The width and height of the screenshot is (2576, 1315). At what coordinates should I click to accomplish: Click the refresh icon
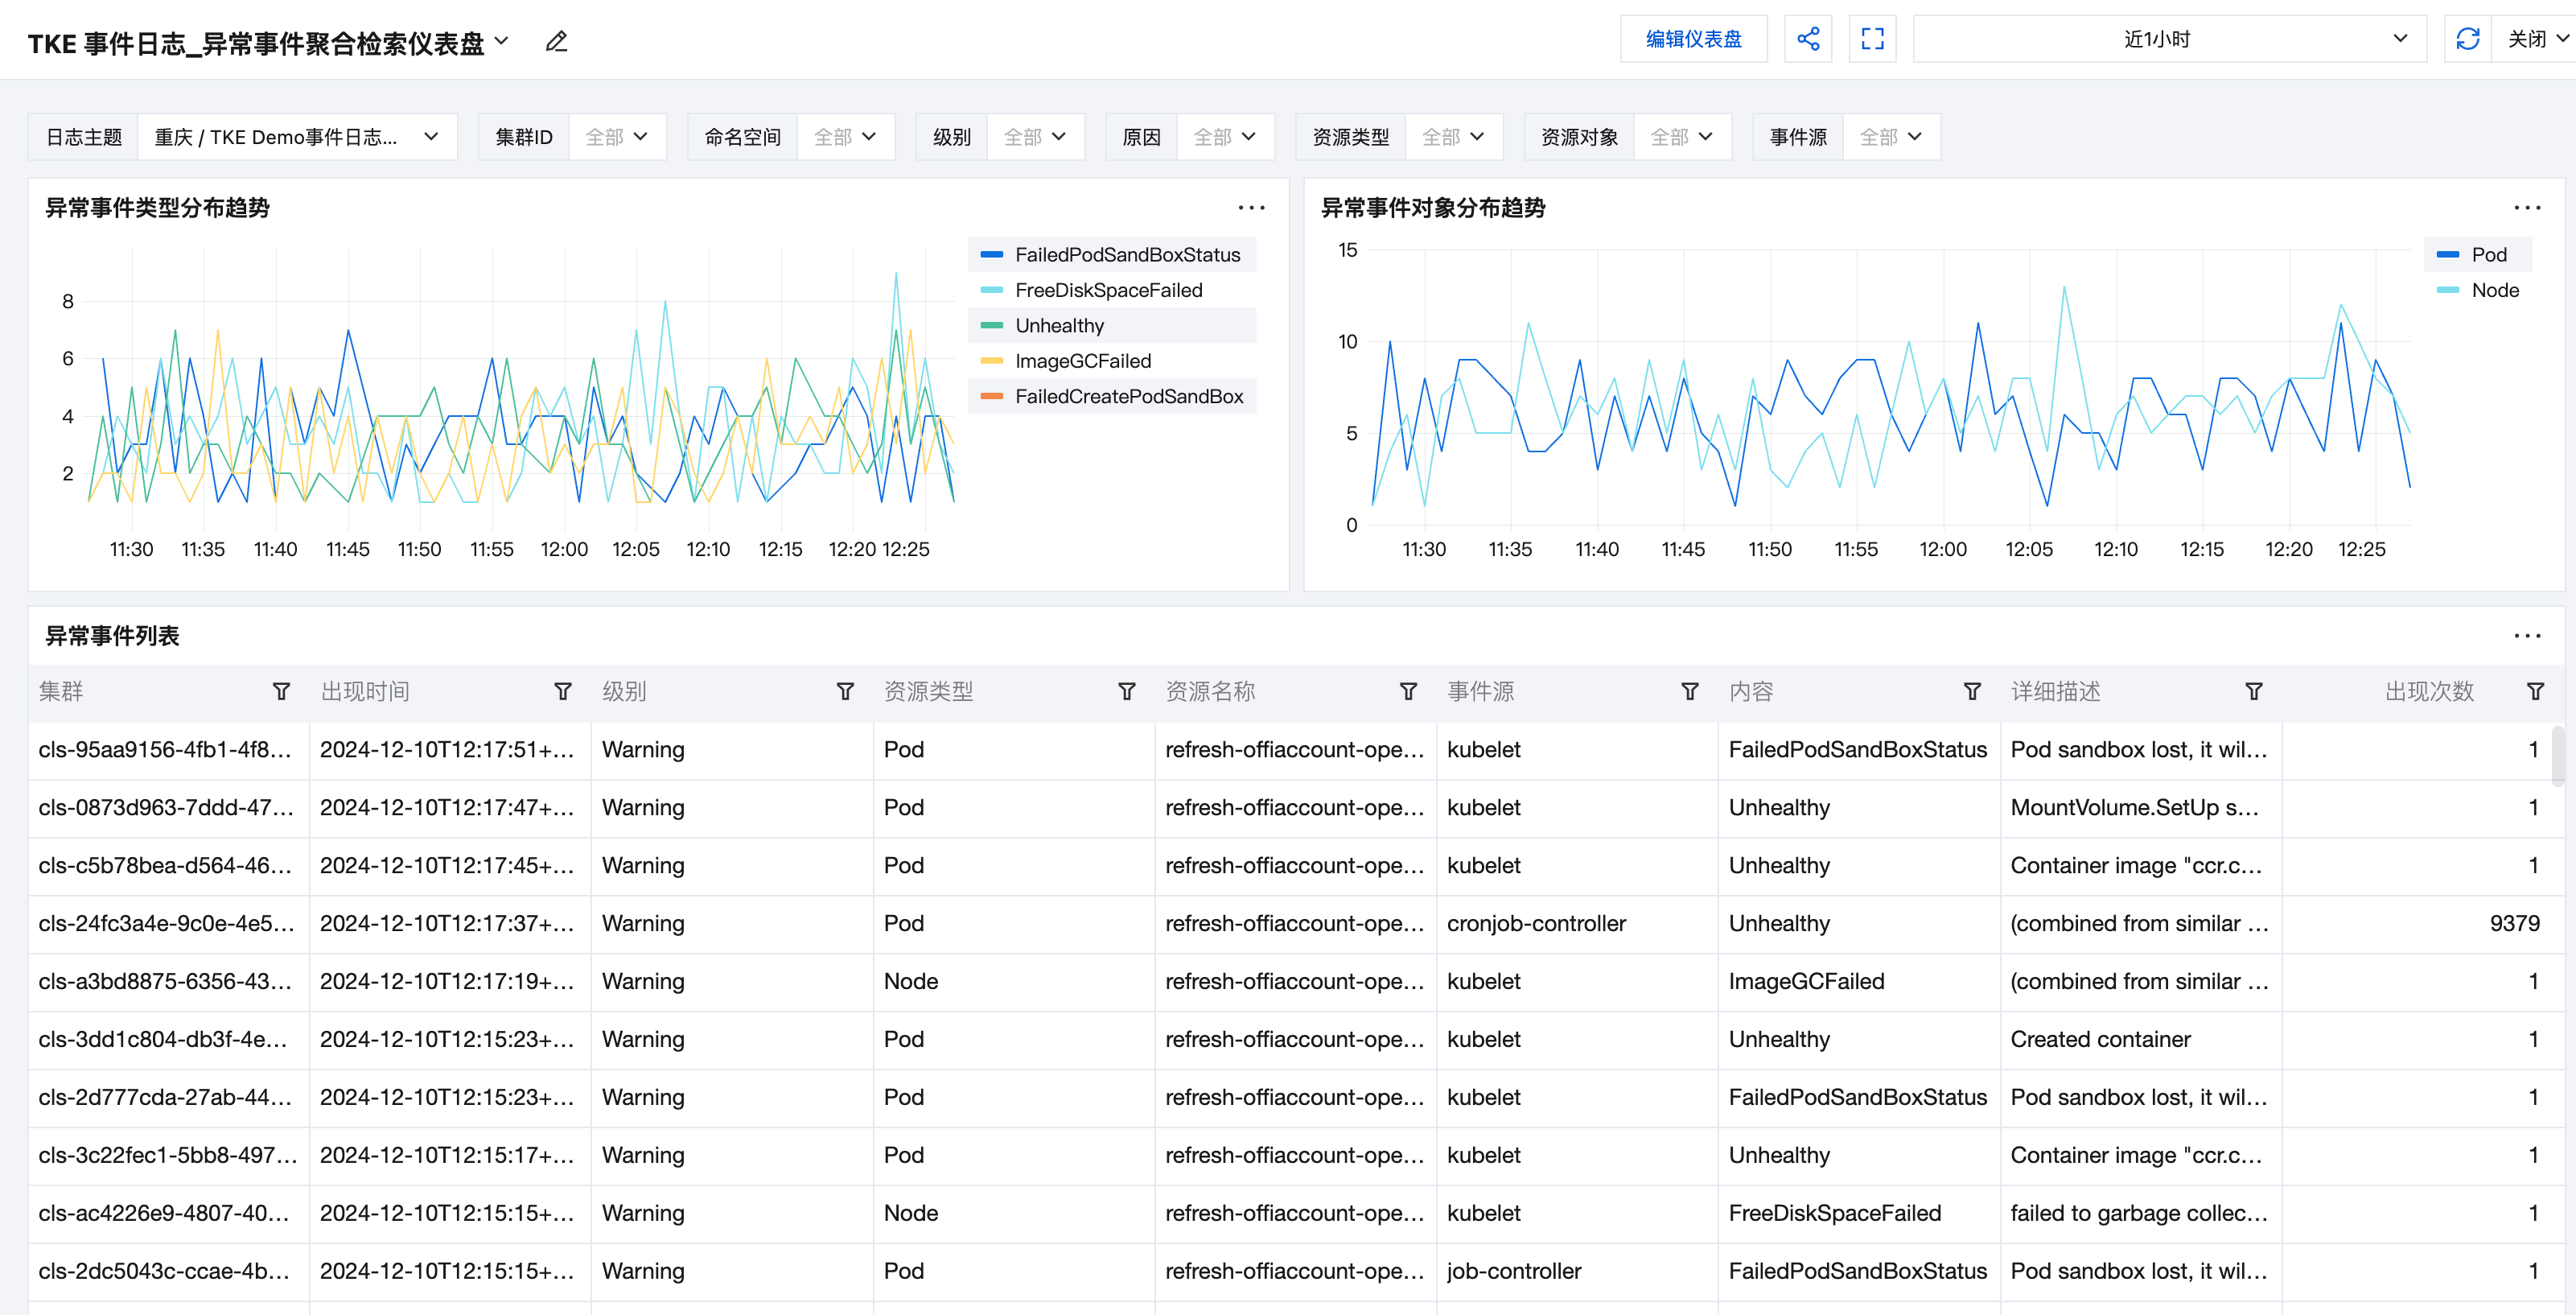(x=2467, y=39)
